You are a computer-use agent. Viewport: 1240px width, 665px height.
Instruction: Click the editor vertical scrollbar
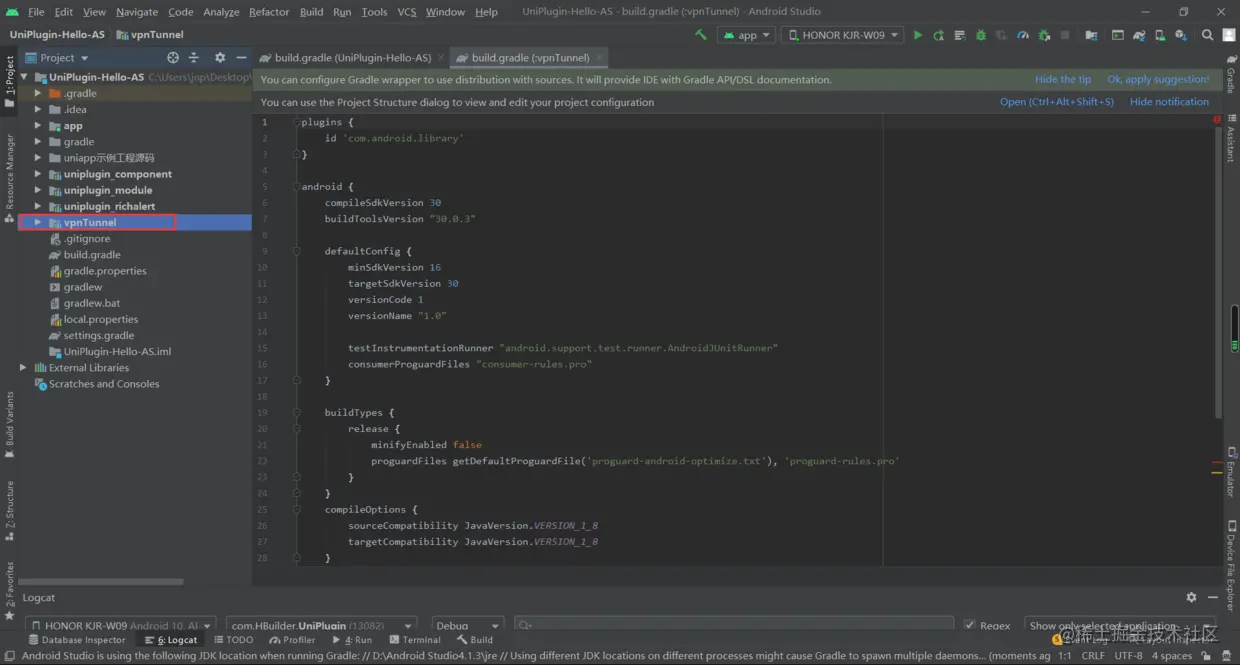[1217, 270]
